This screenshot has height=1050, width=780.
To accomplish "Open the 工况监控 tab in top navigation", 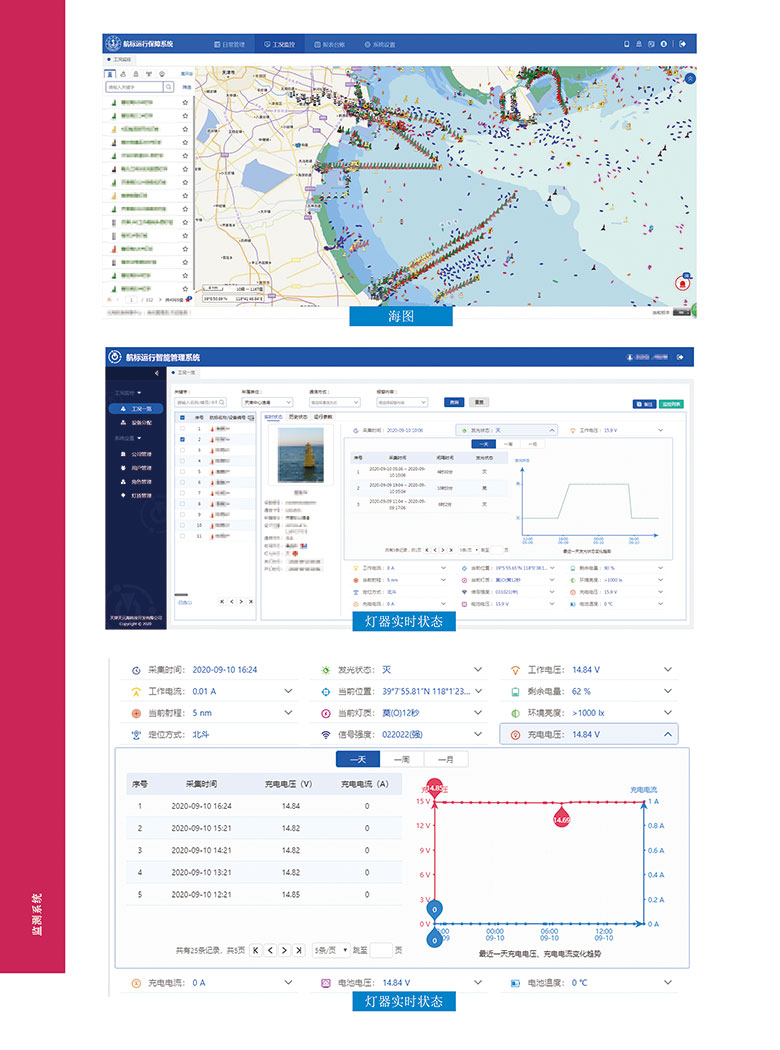I will 280,44.
